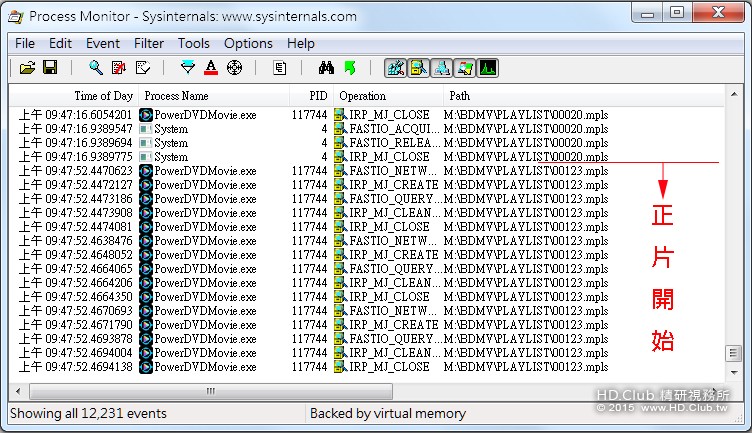Toggle the Autoscroll toolbar icon
Viewport: 752px width, 433px height.
click(x=118, y=68)
